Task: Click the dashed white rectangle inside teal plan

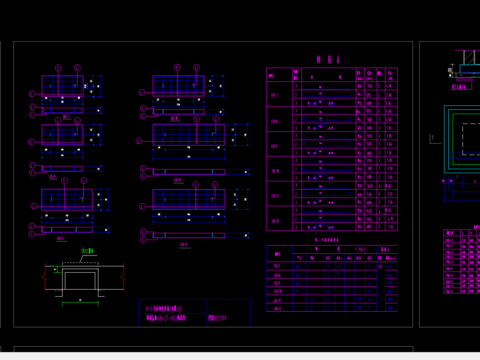Action: click(x=471, y=139)
